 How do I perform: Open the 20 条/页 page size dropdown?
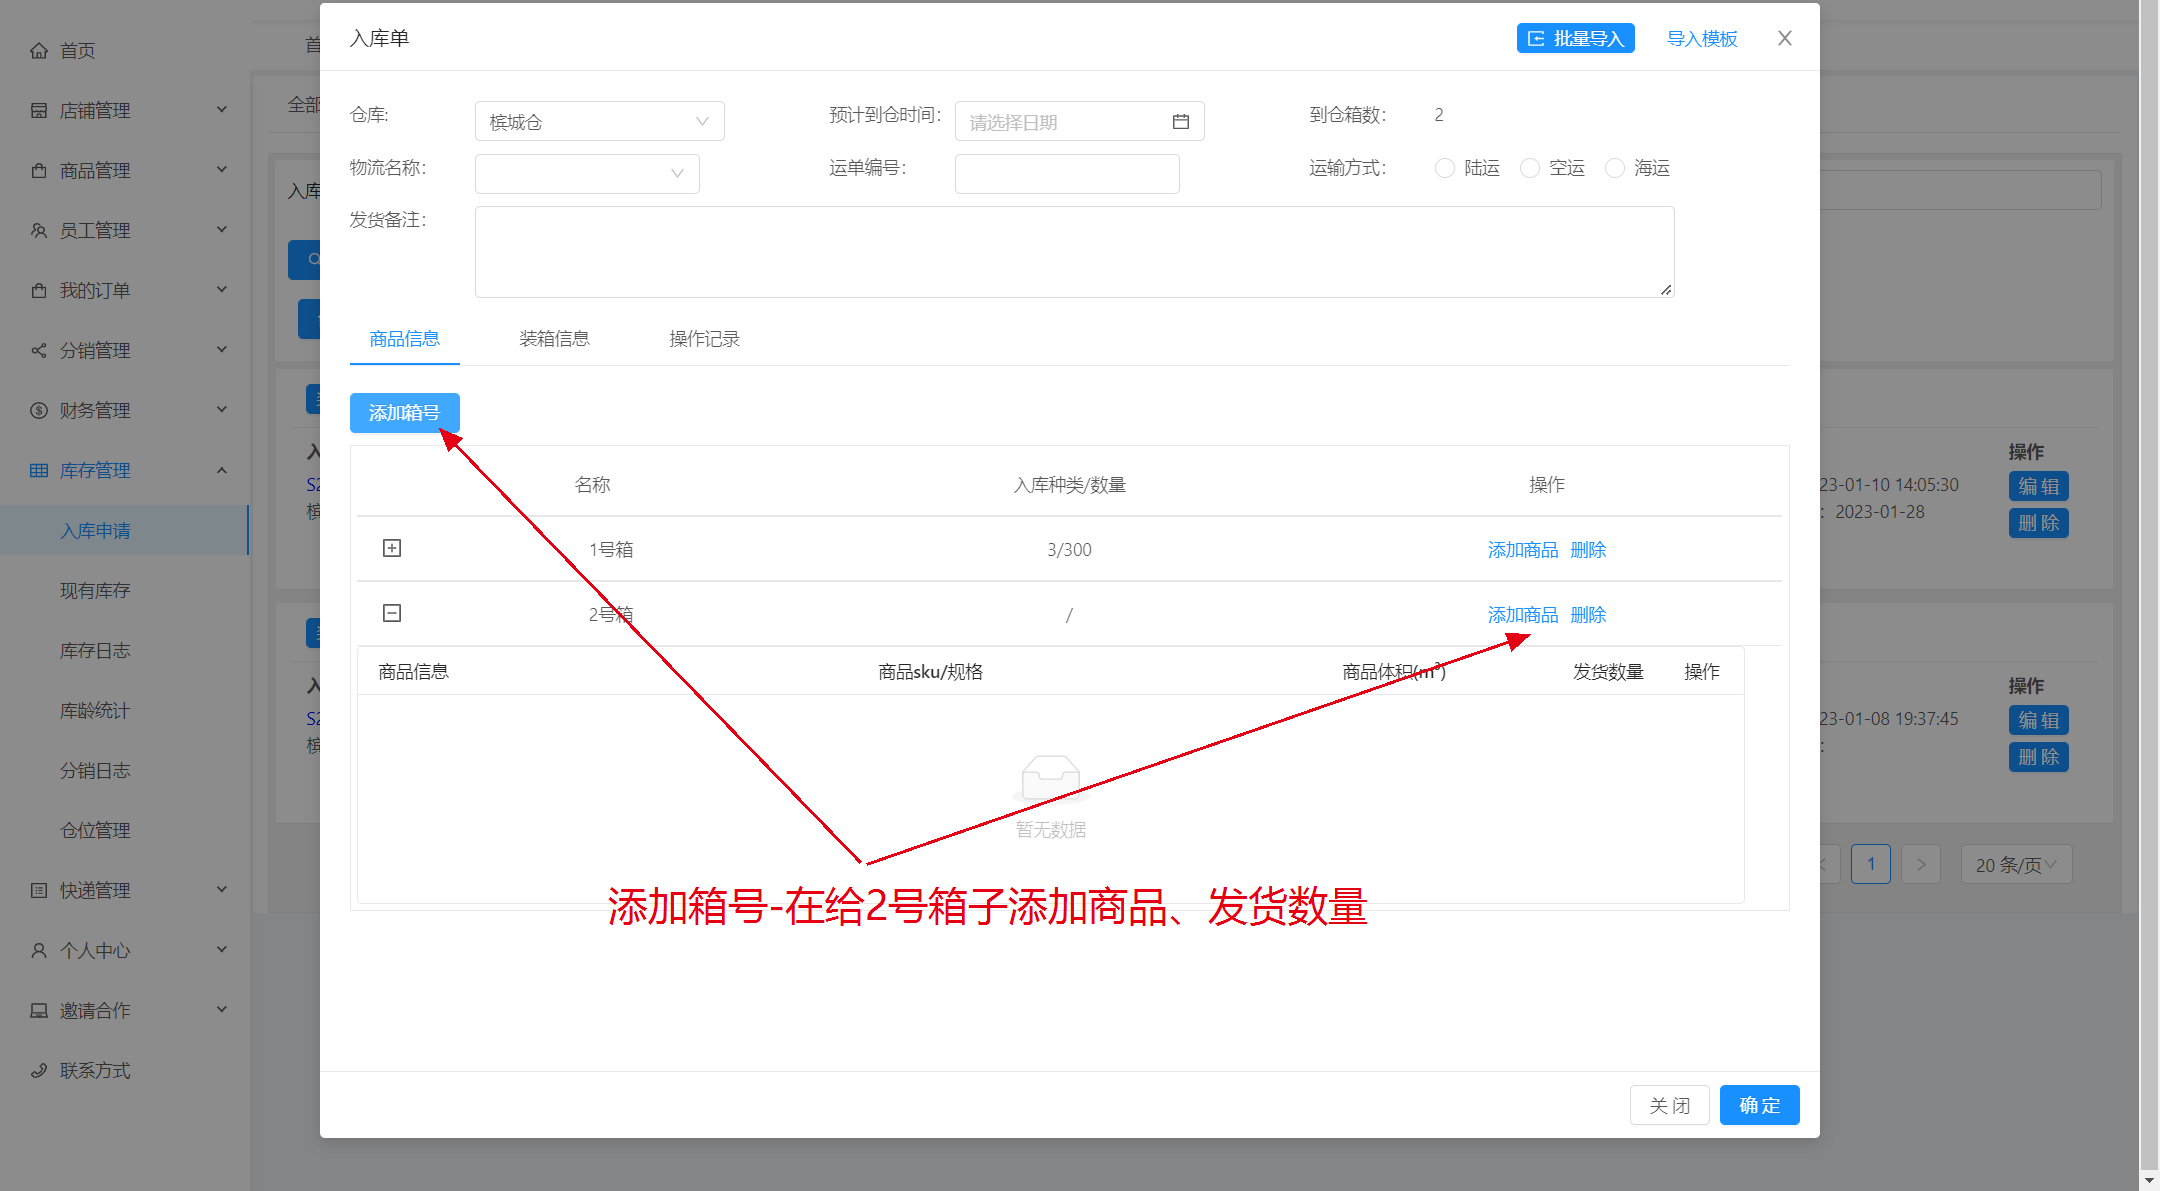tap(2016, 864)
